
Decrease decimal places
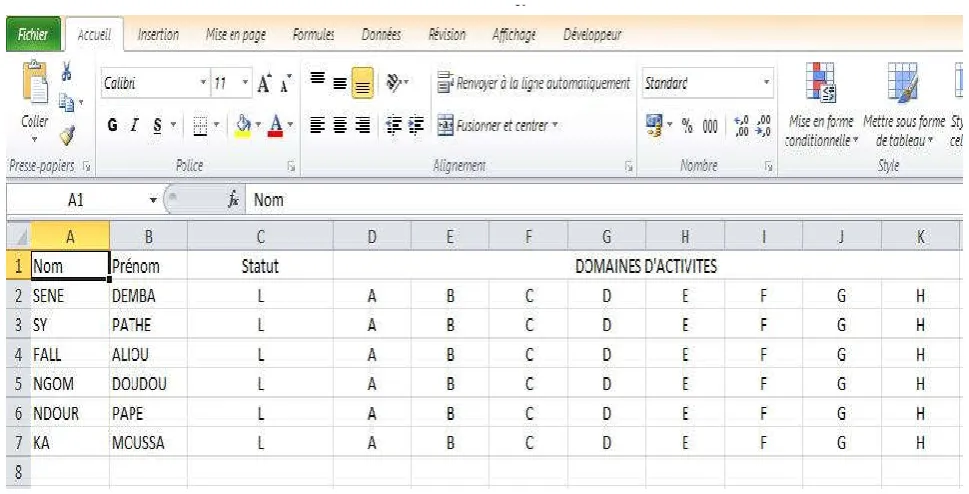click(764, 126)
